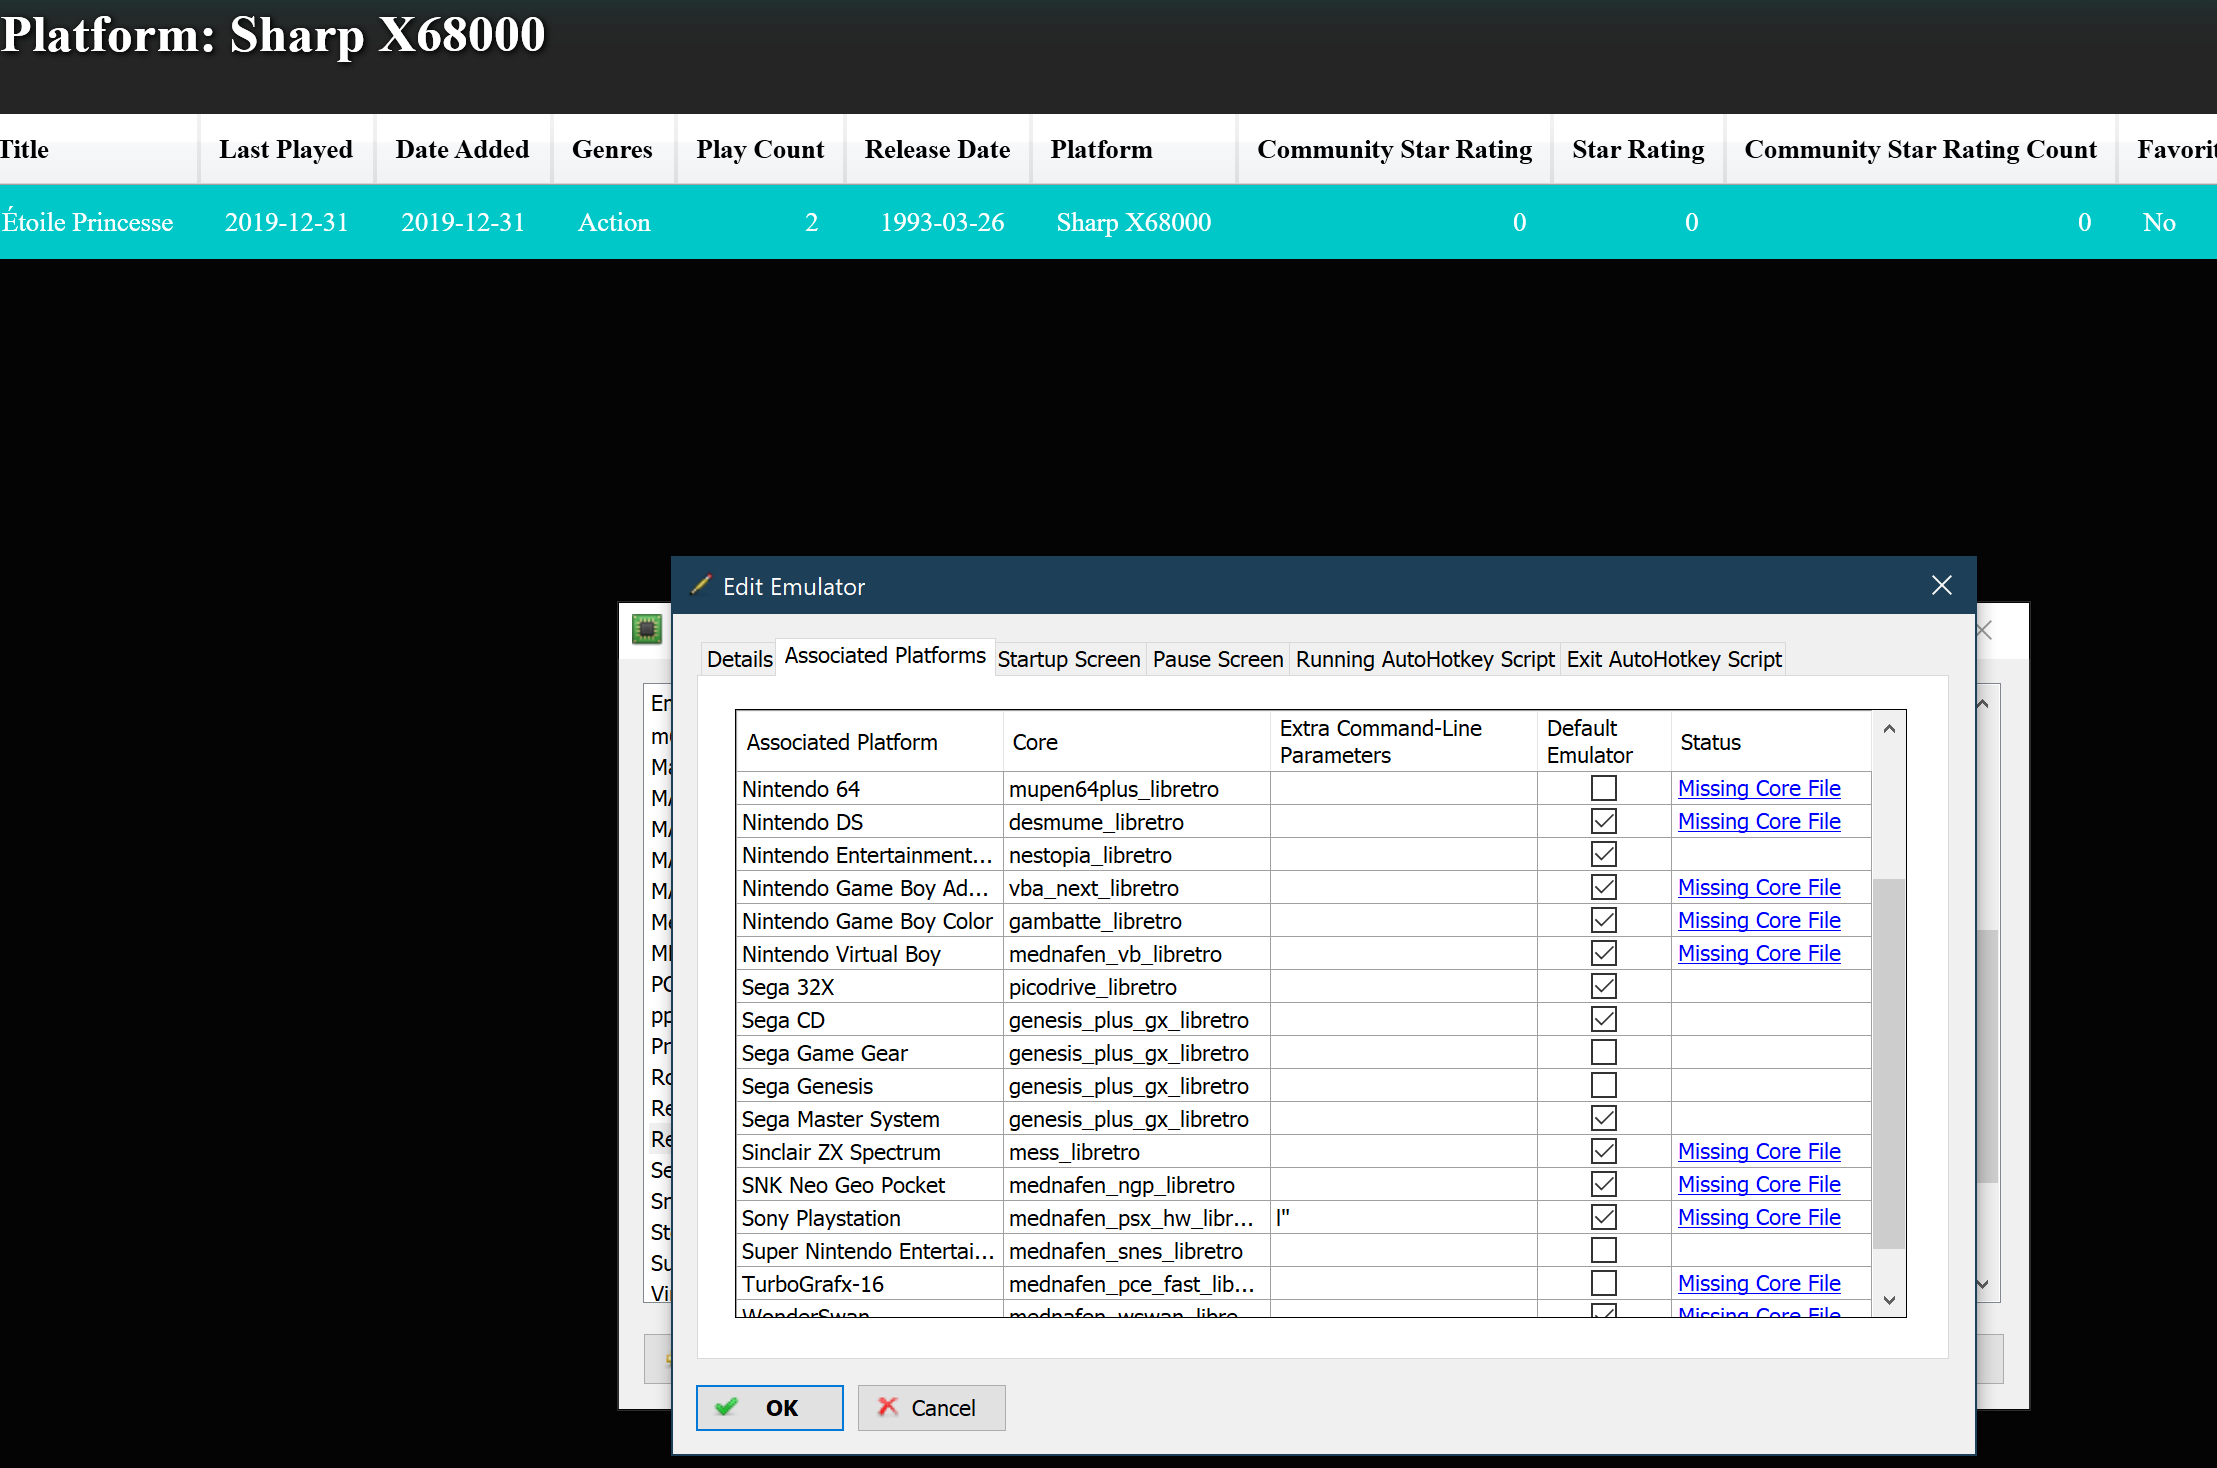Image resolution: width=2217 pixels, height=1468 pixels.
Task: Click the nestopia_libretro core cell
Action: click(x=1136, y=854)
